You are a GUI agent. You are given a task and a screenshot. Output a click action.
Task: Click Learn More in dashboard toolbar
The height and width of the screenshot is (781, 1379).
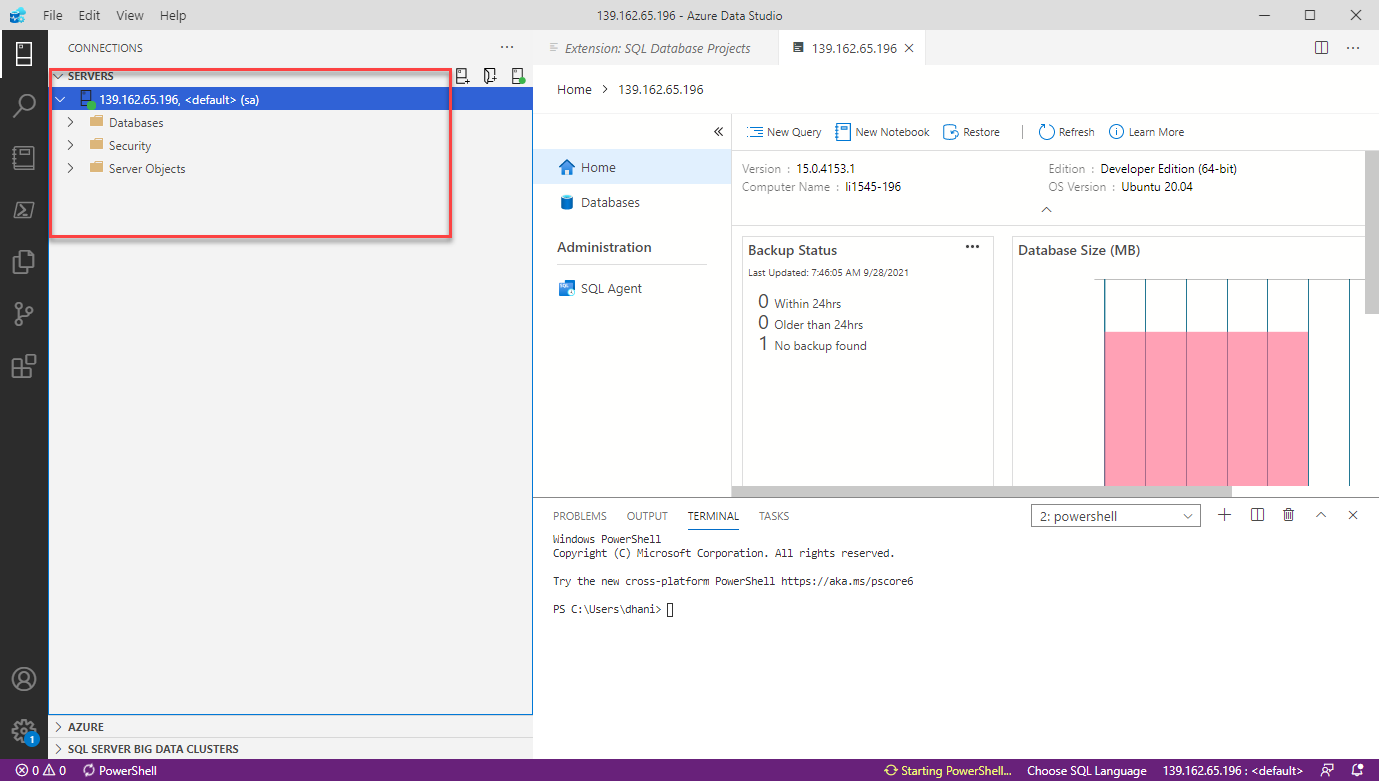tap(1146, 132)
